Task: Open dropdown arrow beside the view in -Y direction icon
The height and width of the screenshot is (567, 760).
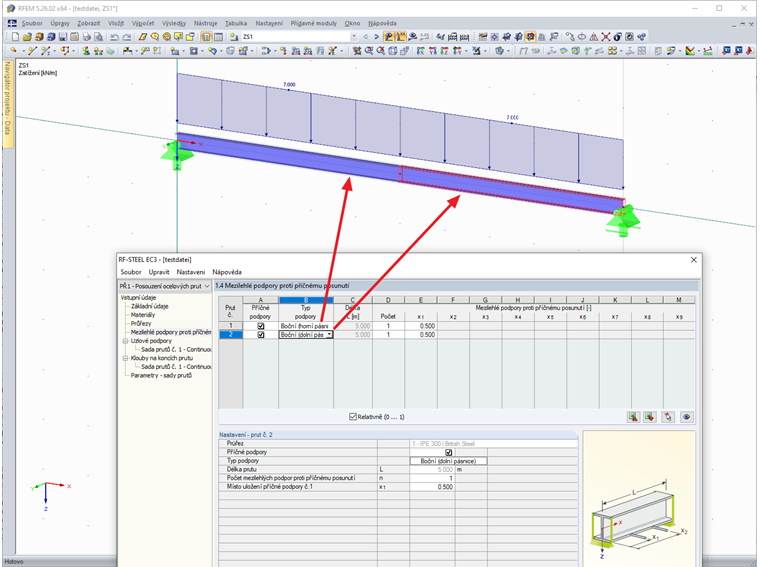Action: [466, 51]
